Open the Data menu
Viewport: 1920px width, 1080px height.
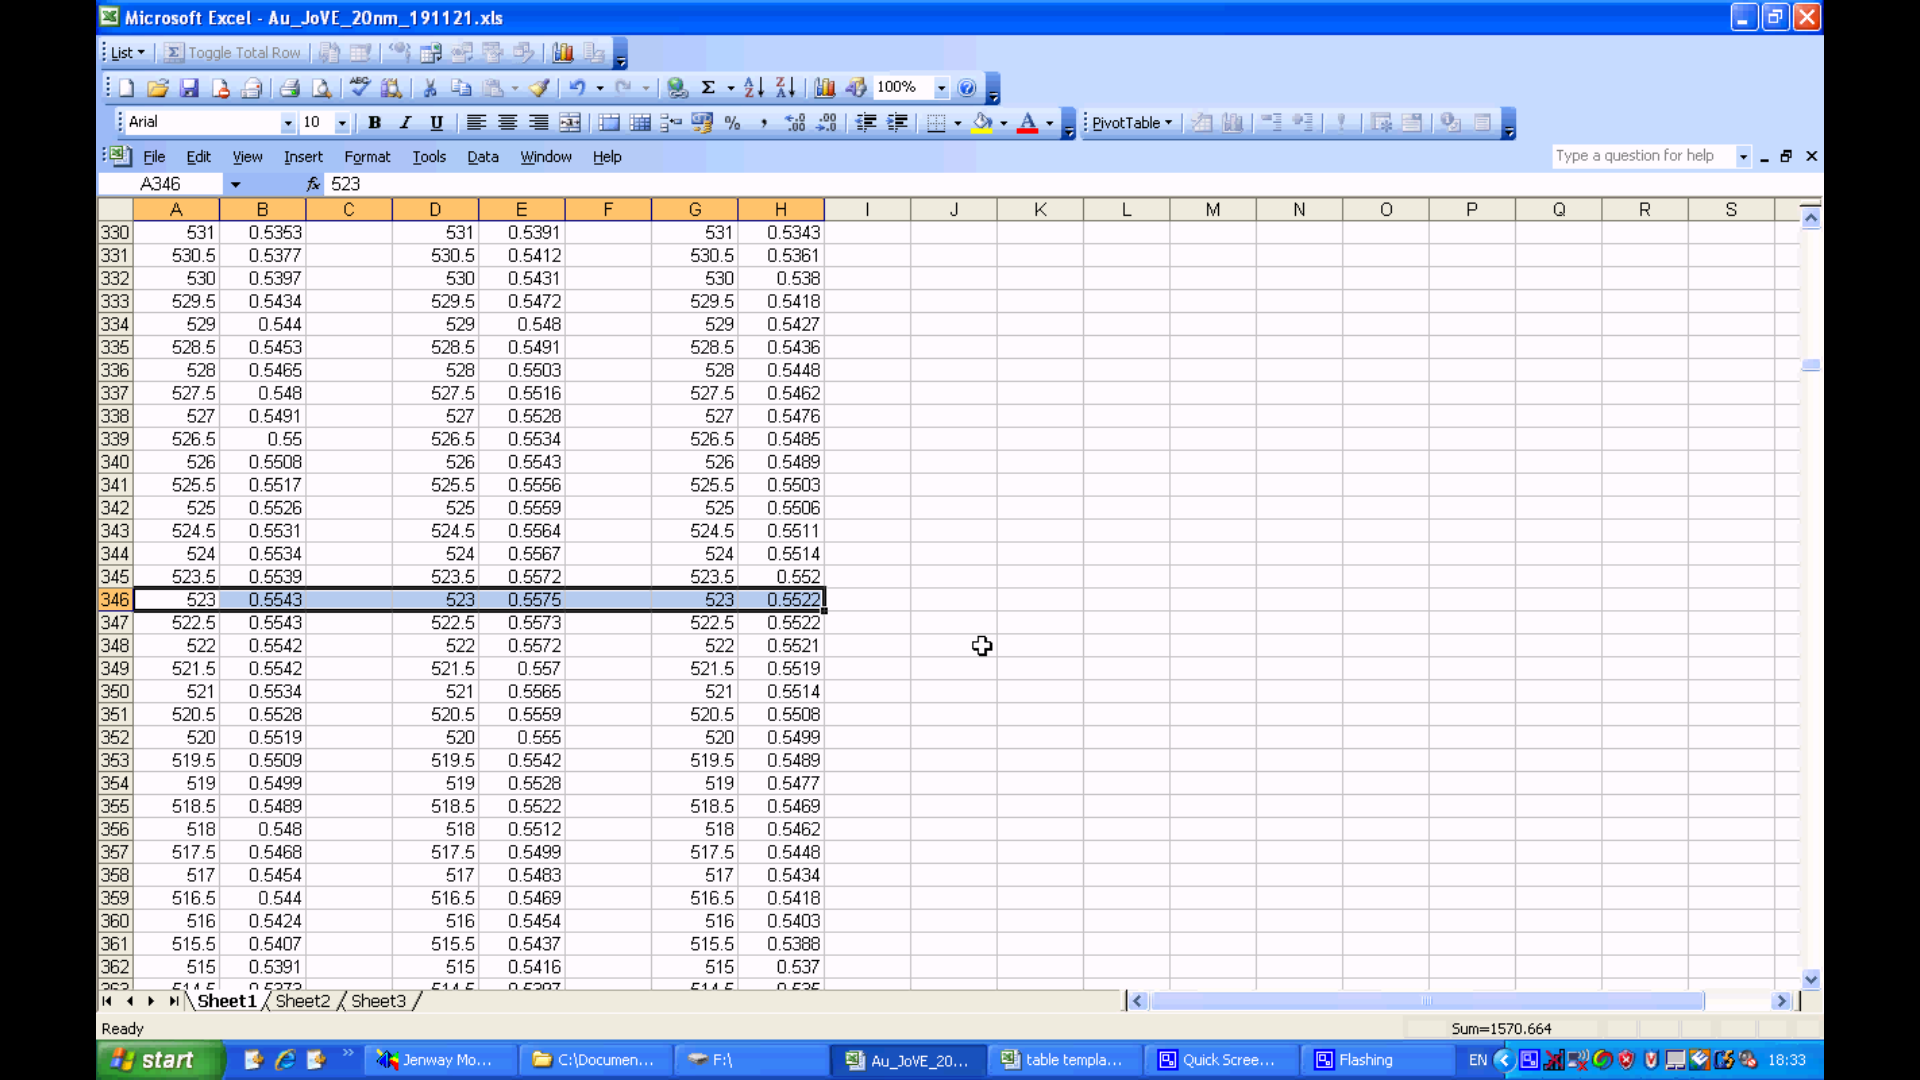[482, 157]
